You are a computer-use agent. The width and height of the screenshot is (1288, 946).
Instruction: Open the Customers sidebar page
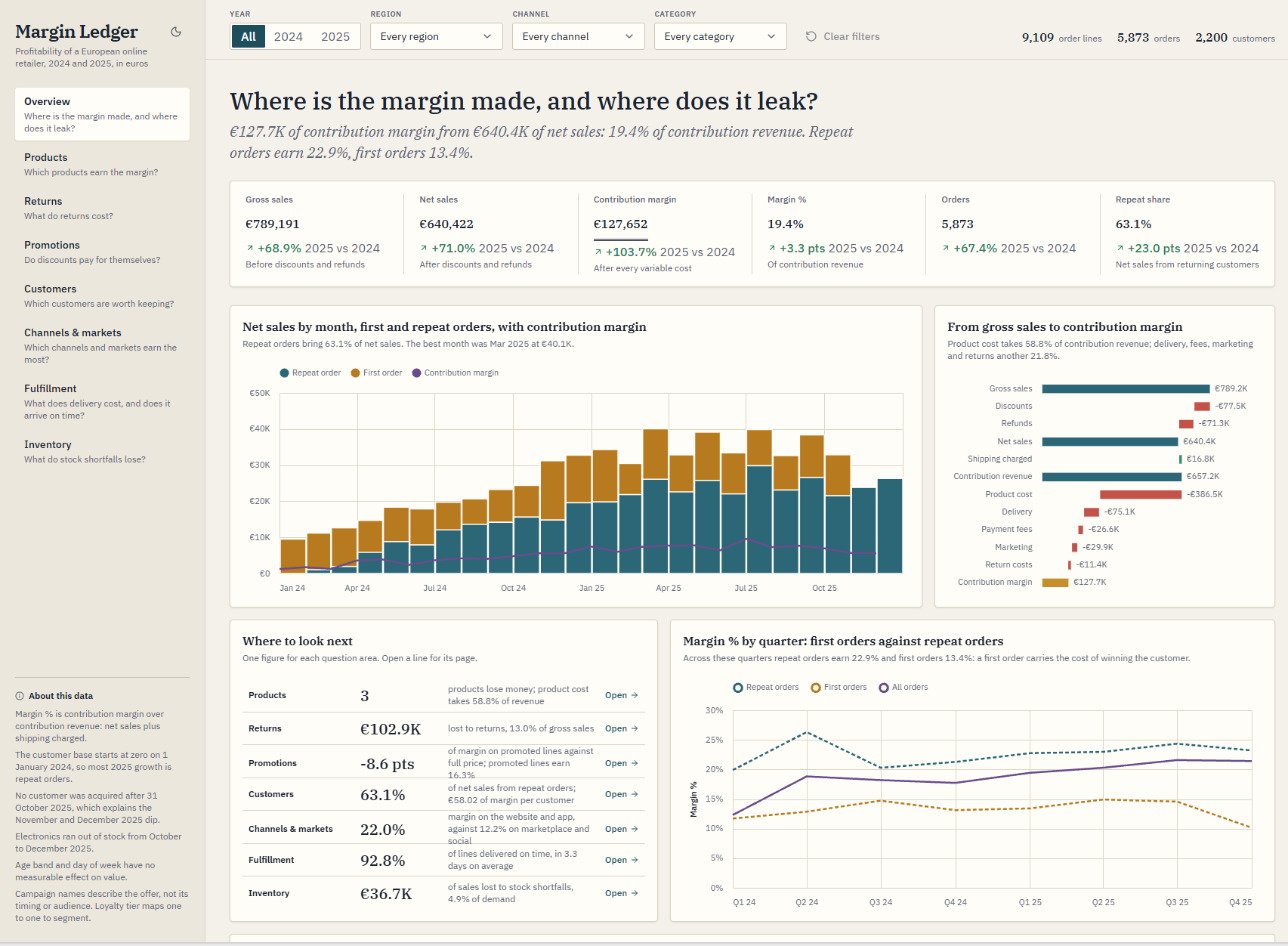pyautogui.click(x=102, y=296)
